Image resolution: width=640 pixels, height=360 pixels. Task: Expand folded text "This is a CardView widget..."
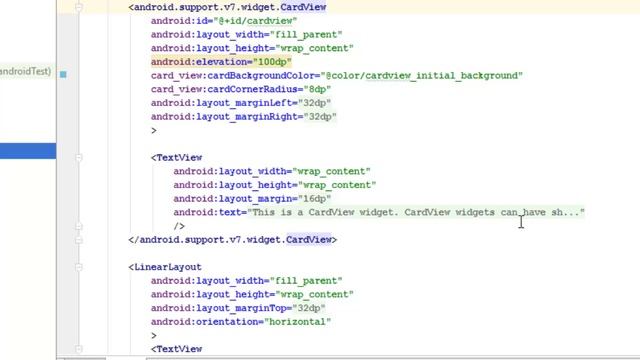click(416, 212)
